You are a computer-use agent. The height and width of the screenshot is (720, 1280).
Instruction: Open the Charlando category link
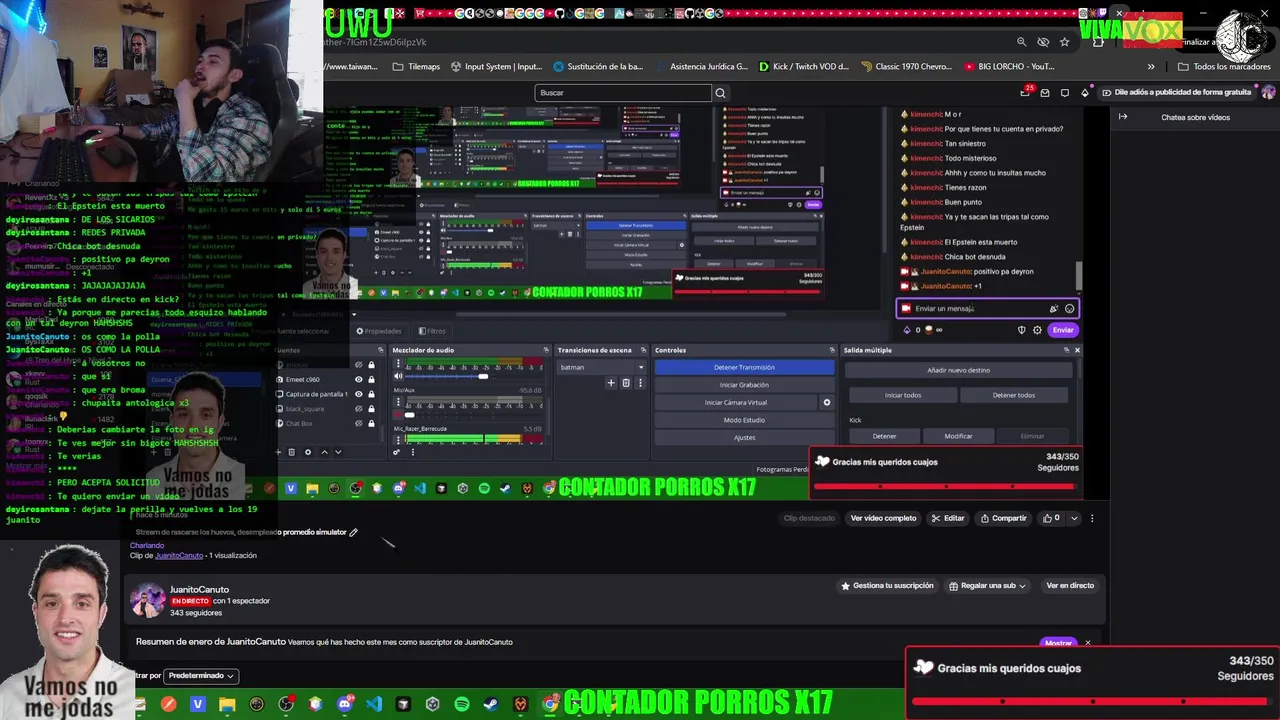click(147, 546)
